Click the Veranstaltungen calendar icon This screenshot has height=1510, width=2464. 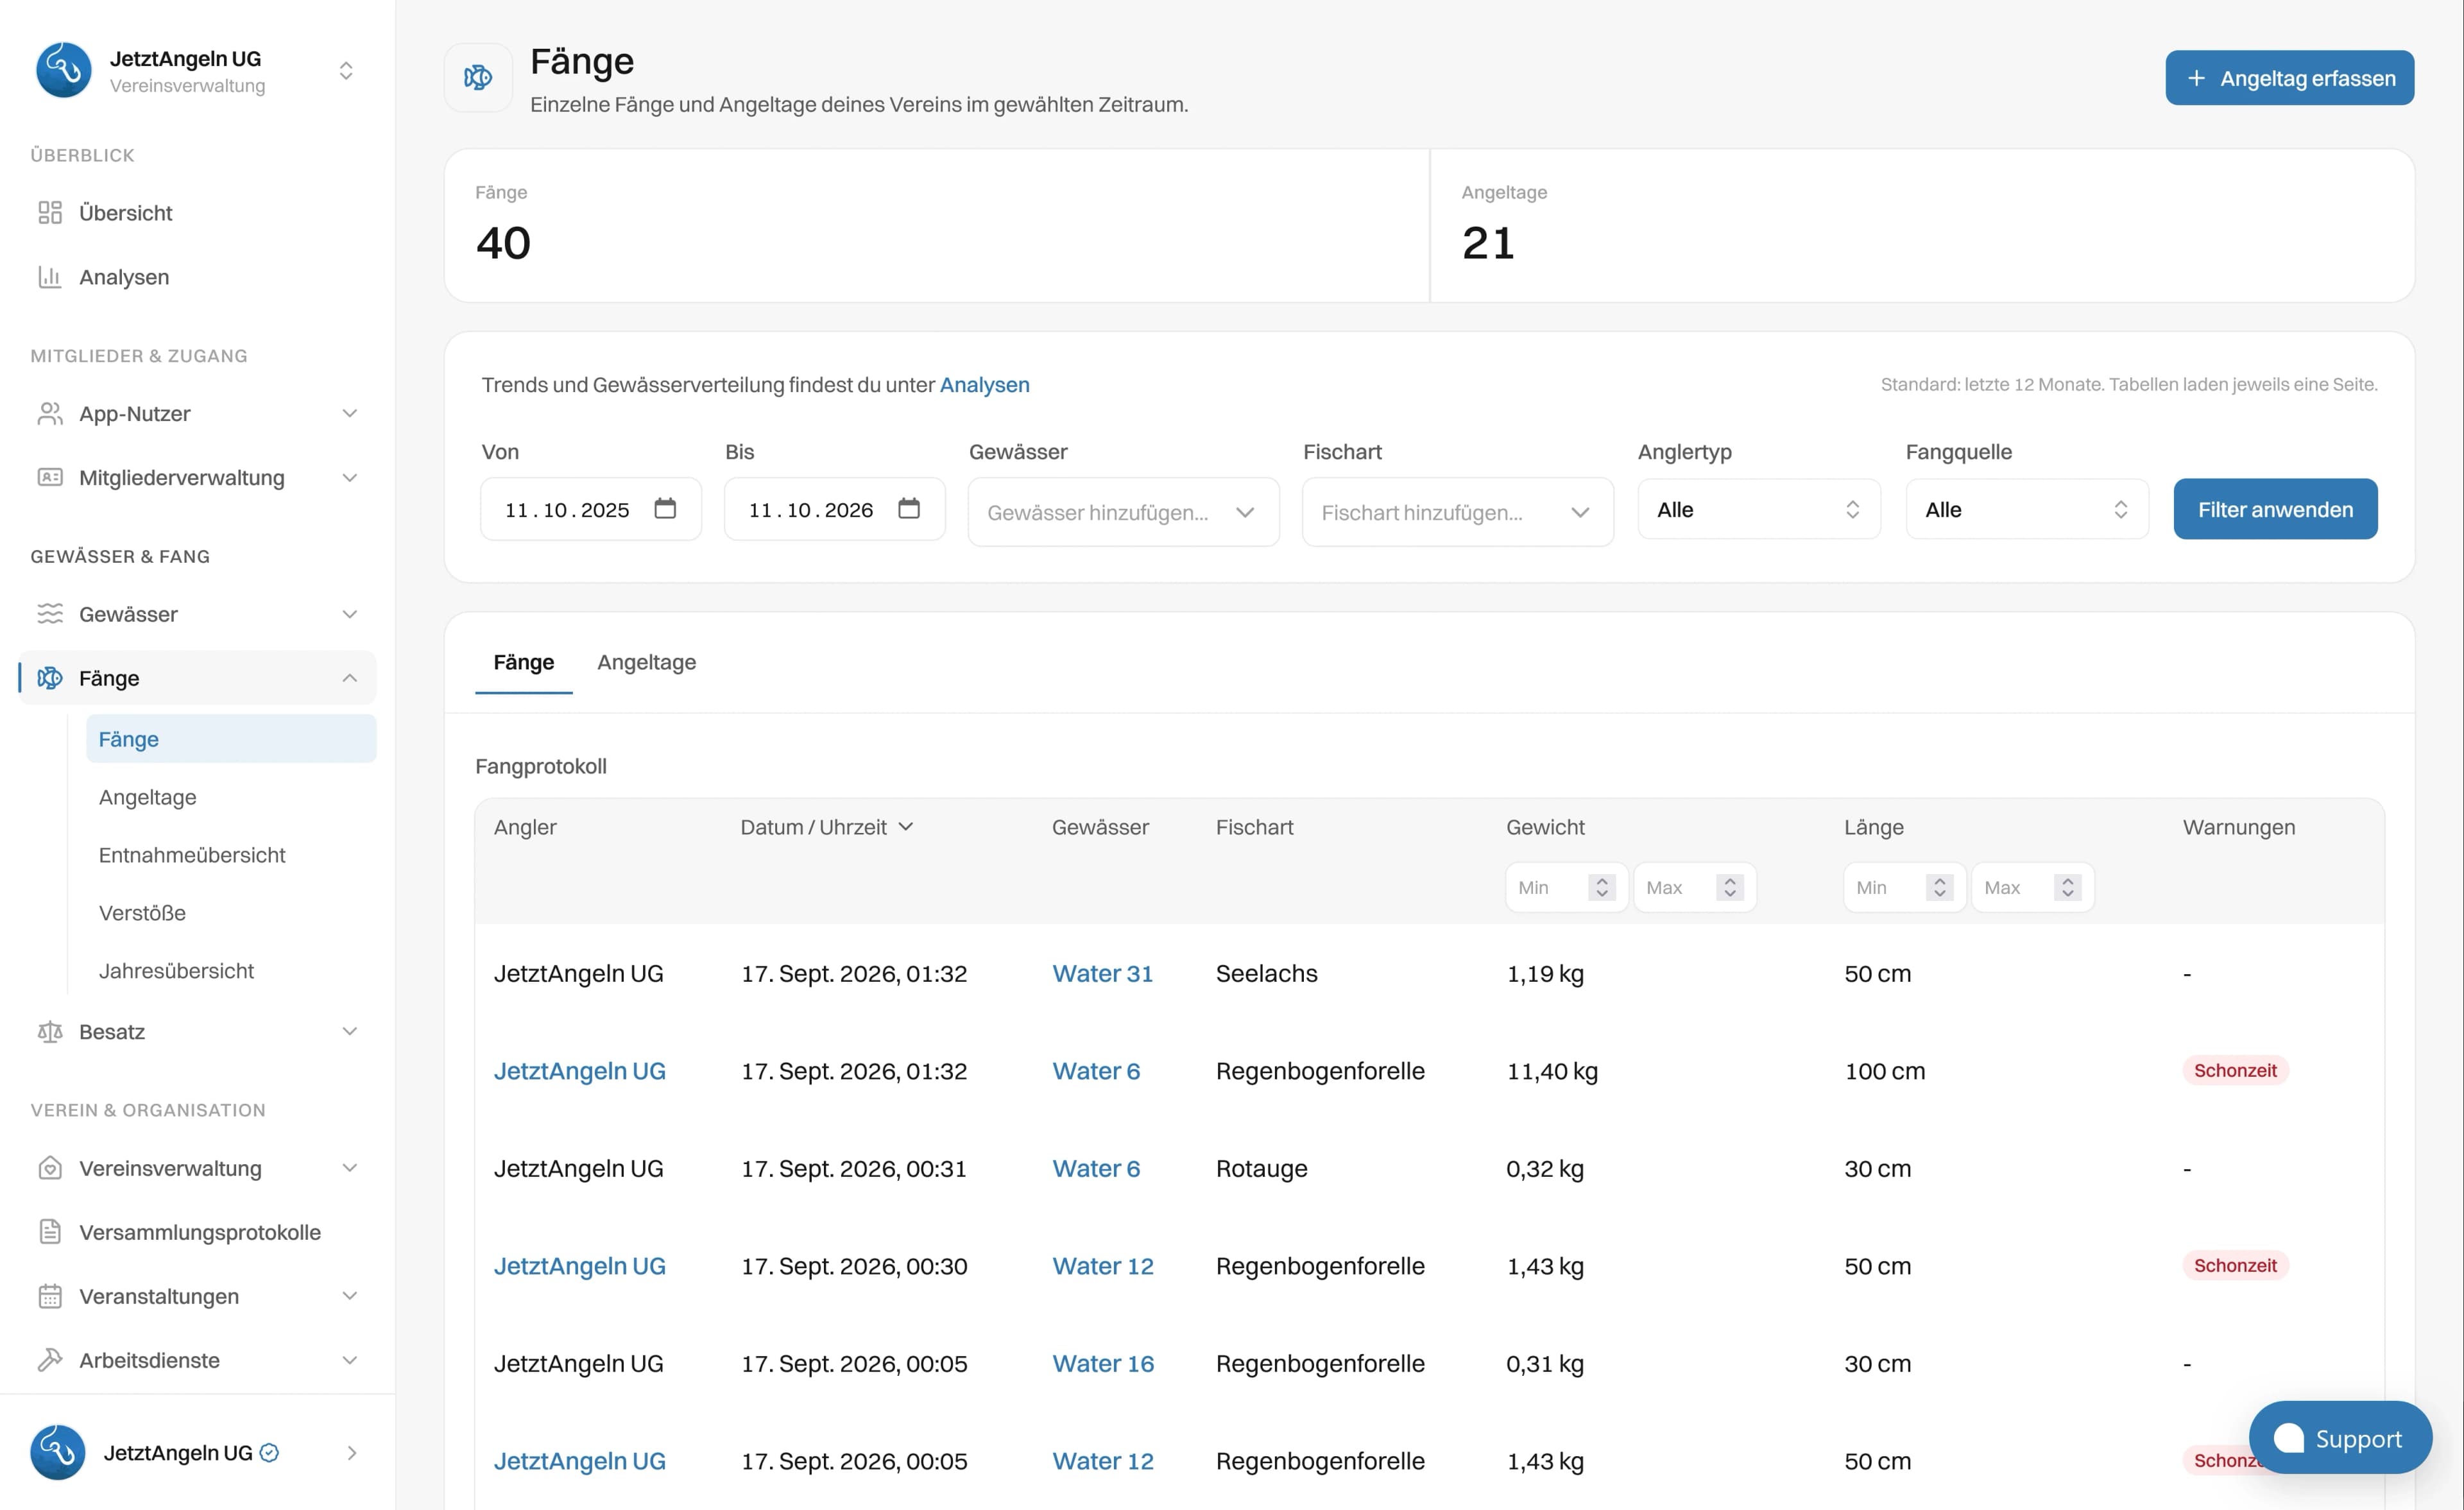(x=50, y=1296)
